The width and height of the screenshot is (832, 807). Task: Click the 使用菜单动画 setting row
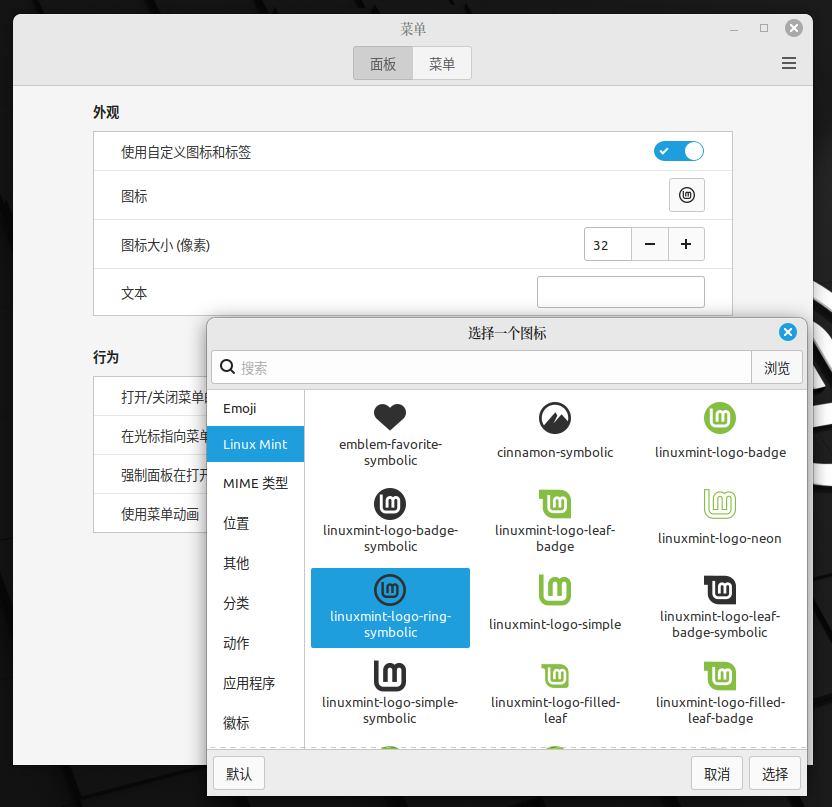click(151, 514)
